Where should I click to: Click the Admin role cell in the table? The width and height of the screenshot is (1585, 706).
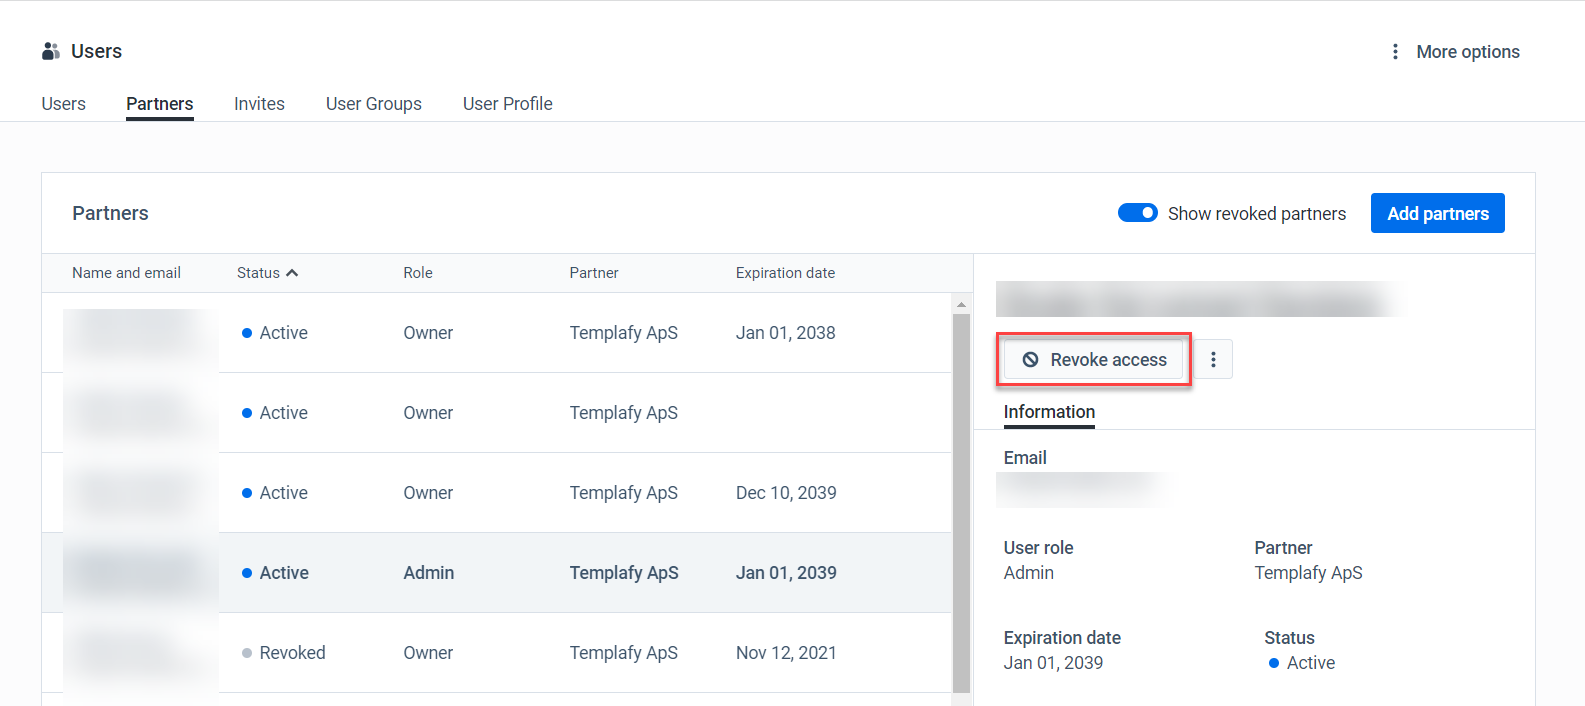coord(429,573)
